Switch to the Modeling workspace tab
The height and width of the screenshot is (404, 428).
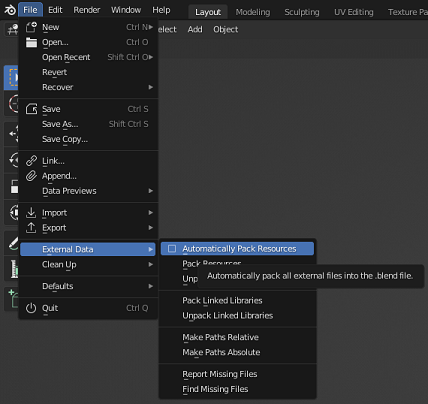tap(253, 12)
